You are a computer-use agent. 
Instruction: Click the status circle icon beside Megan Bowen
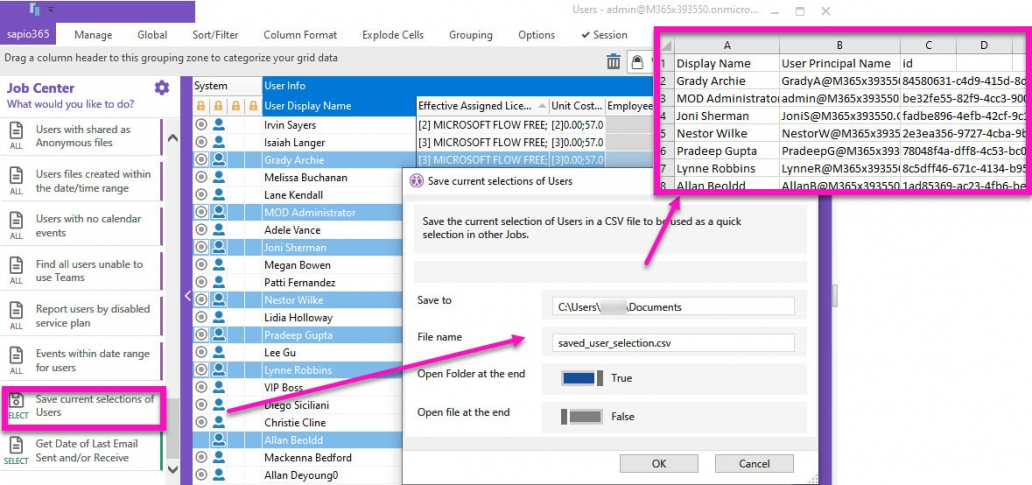pos(201,265)
